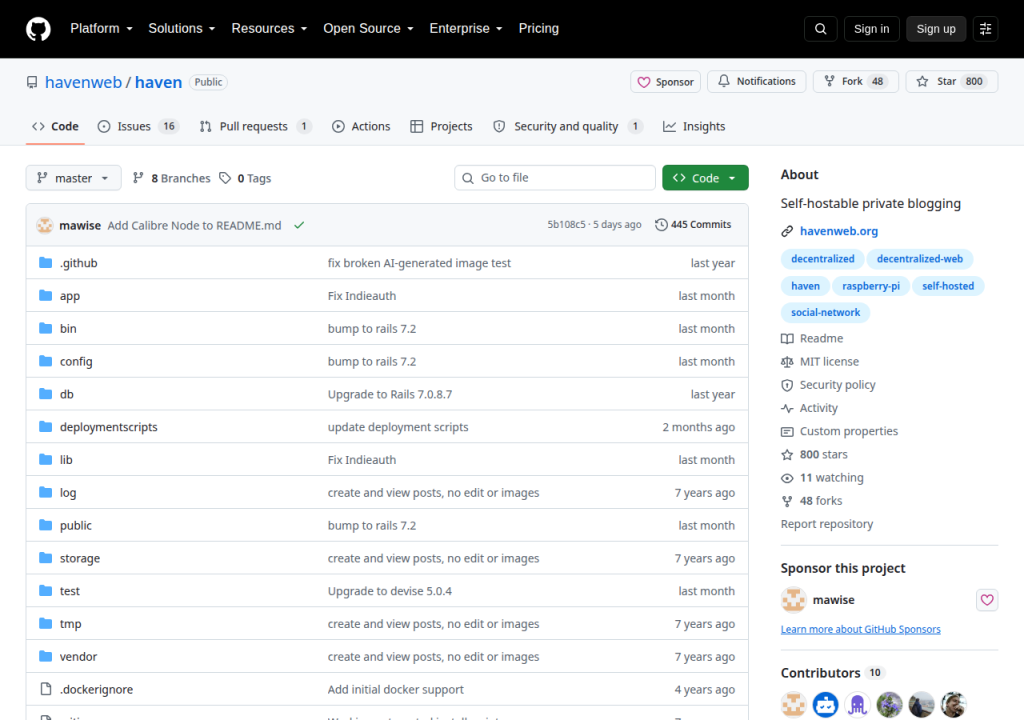This screenshot has height=720, width=1024.
Task: Click the heart Sponsor button
Action: (x=665, y=82)
